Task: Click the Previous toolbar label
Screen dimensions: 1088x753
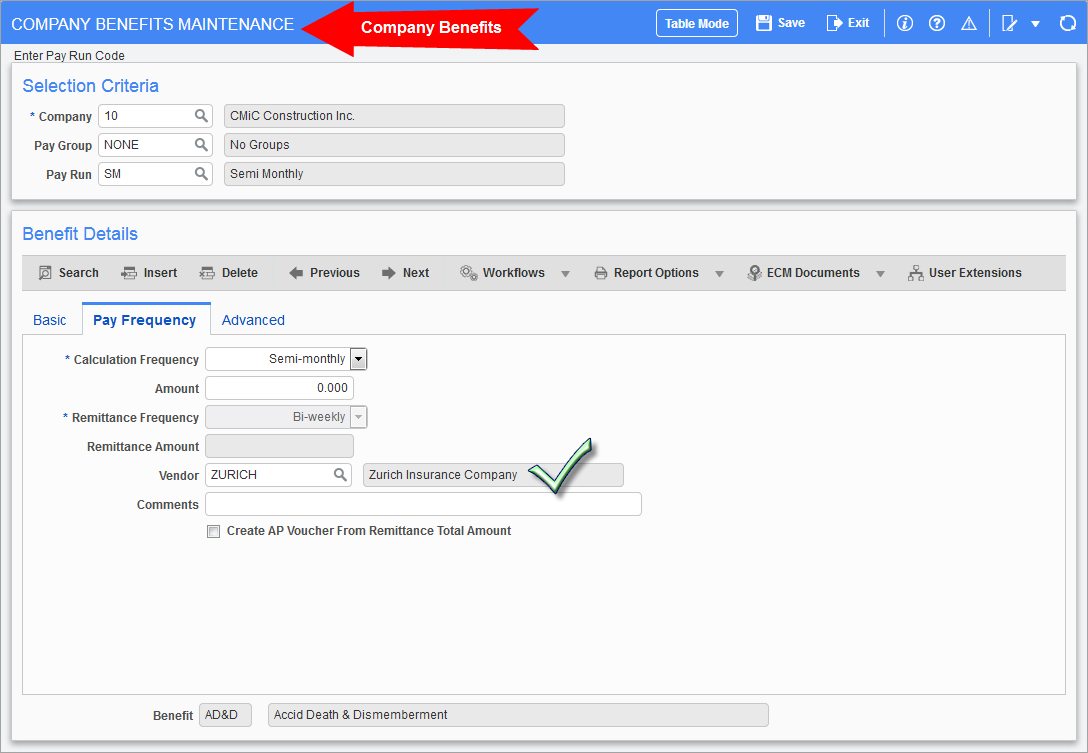Action: click(x=335, y=273)
